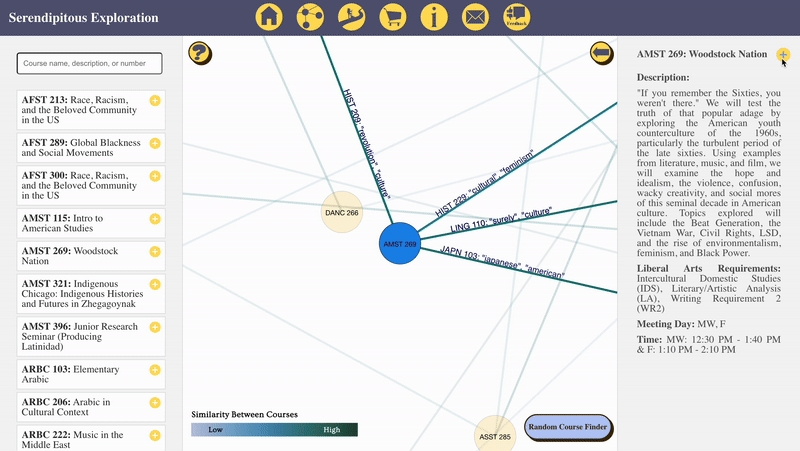Open AMST 115: Intro to American Studies entry
Screen dimensions: 800x451
coord(91,223)
